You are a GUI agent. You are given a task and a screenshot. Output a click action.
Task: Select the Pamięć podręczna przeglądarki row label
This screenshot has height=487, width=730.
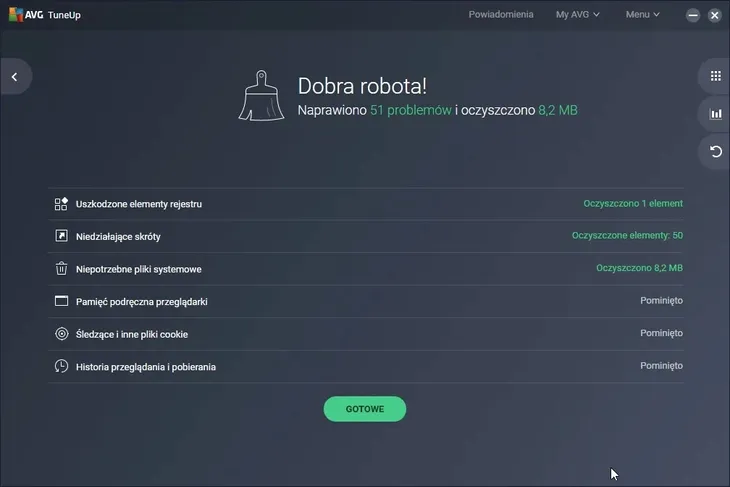(142, 302)
